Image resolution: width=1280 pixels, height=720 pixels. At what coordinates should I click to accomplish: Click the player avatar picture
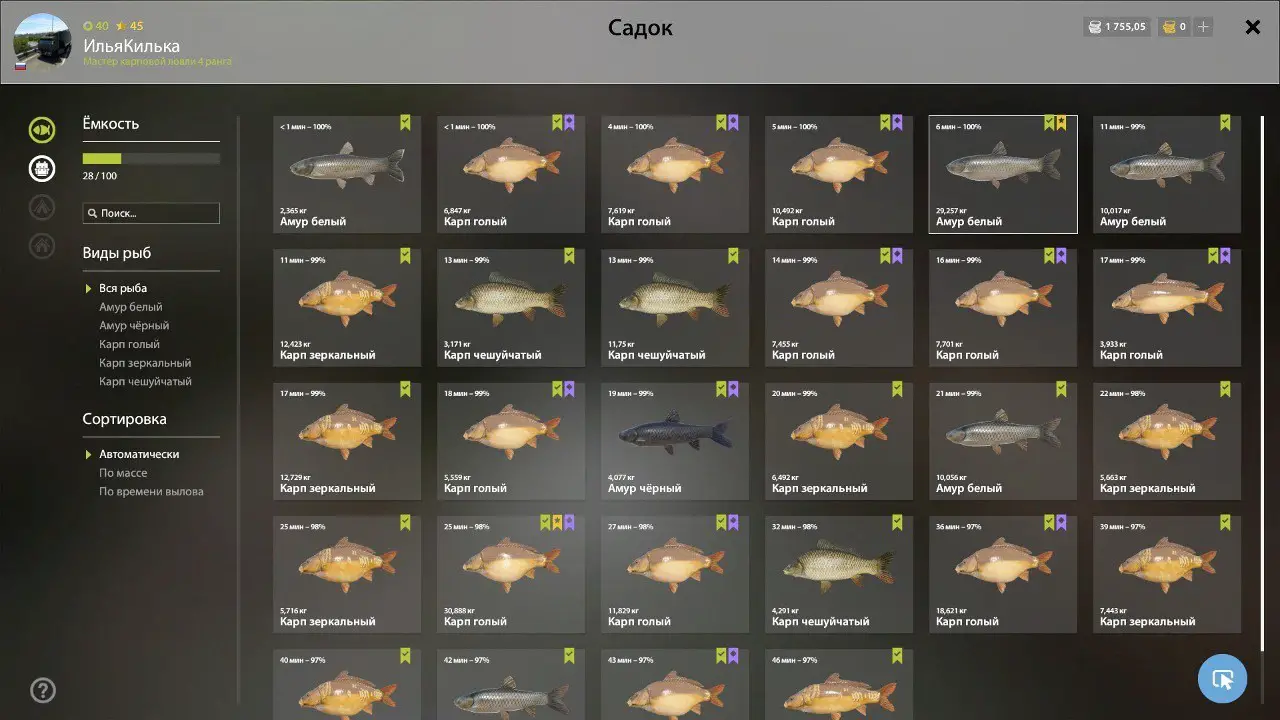click(x=42, y=42)
